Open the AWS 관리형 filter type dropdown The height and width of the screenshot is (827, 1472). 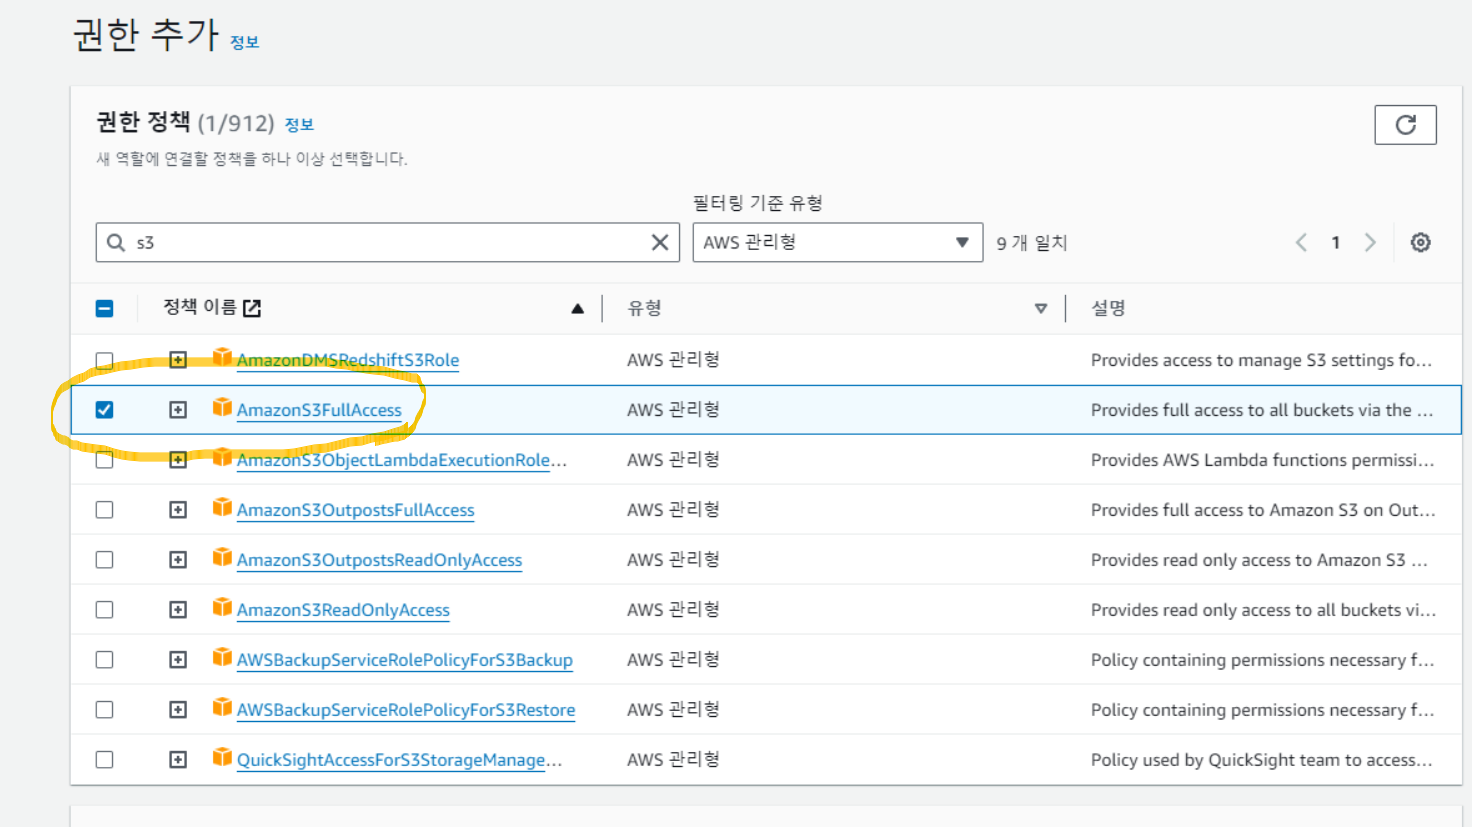[838, 242]
